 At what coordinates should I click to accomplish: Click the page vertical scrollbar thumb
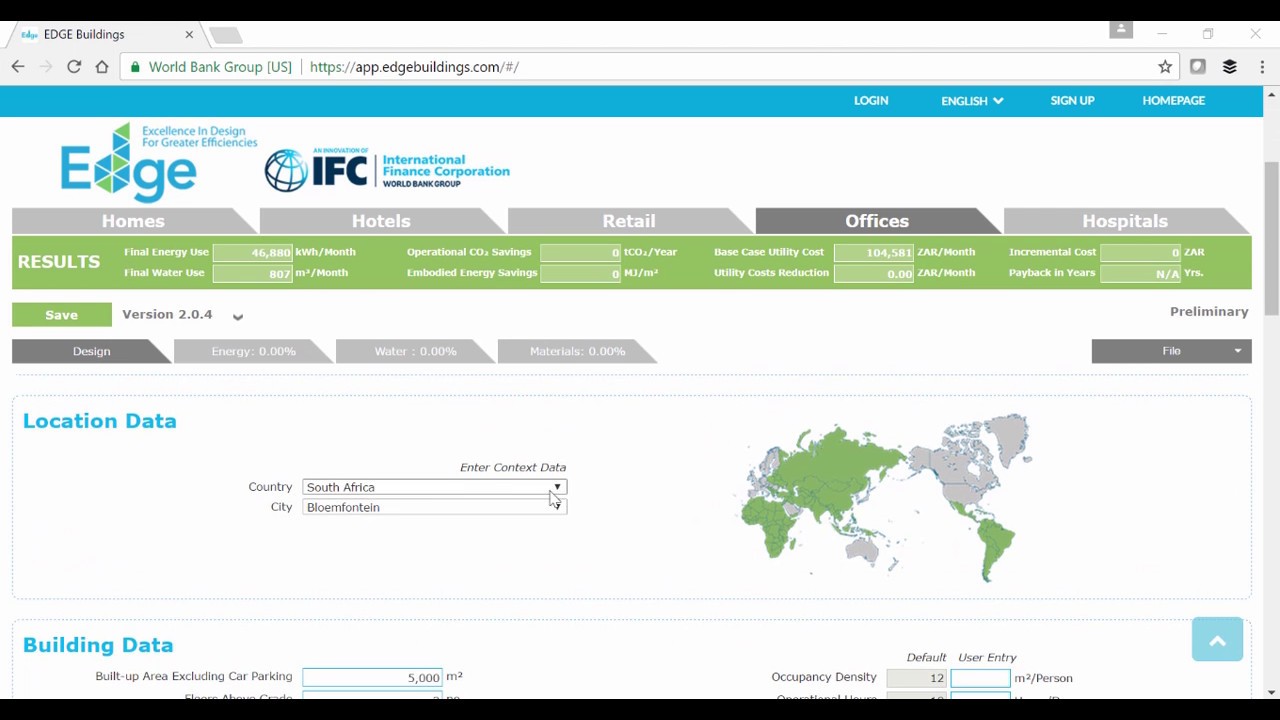click(1271, 240)
